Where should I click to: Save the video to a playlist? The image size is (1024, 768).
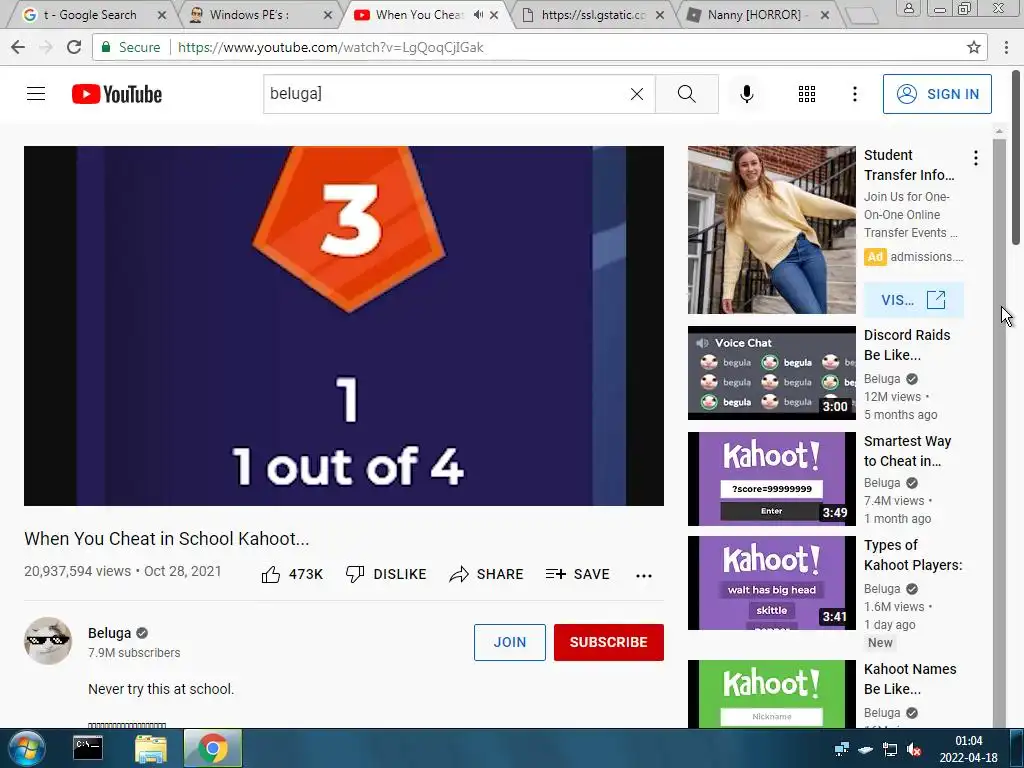coord(577,574)
